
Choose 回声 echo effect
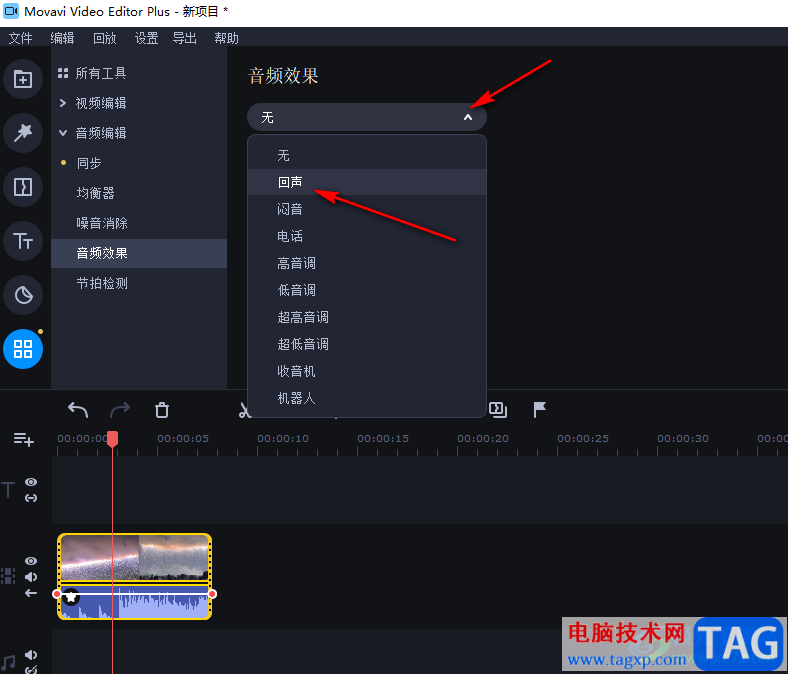click(367, 182)
